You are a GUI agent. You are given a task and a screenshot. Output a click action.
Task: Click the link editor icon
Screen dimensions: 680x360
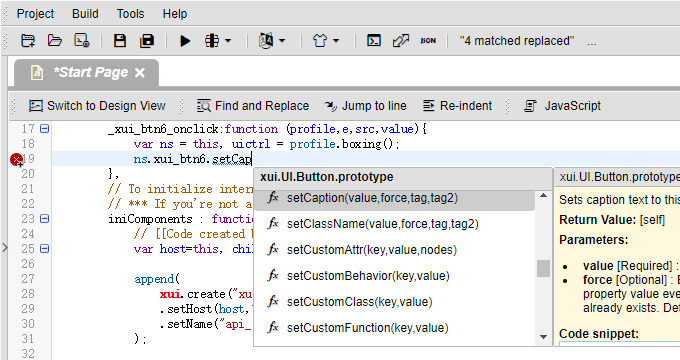(x=401, y=41)
